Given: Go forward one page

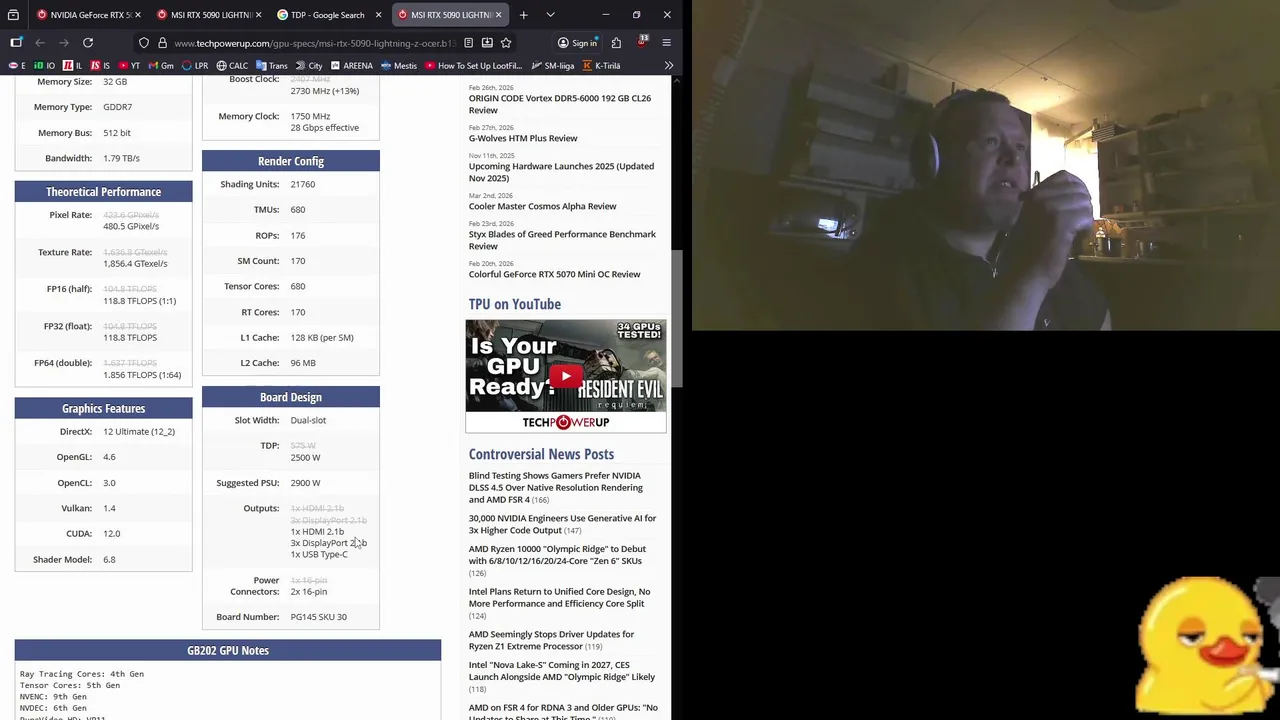Looking at the screenshot, I should point(64,43).
